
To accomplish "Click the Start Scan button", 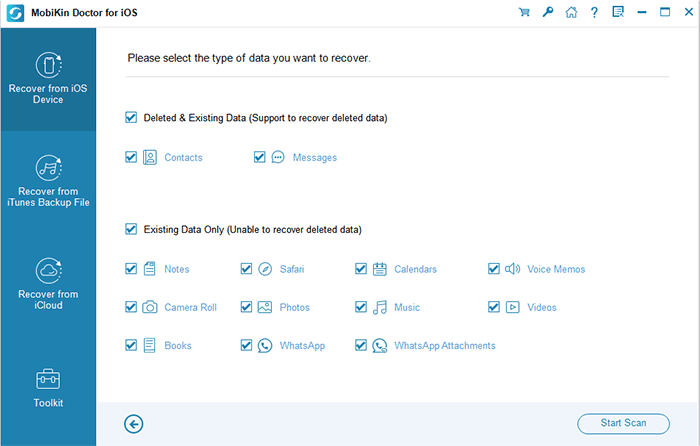I will (x=623, y=423).
